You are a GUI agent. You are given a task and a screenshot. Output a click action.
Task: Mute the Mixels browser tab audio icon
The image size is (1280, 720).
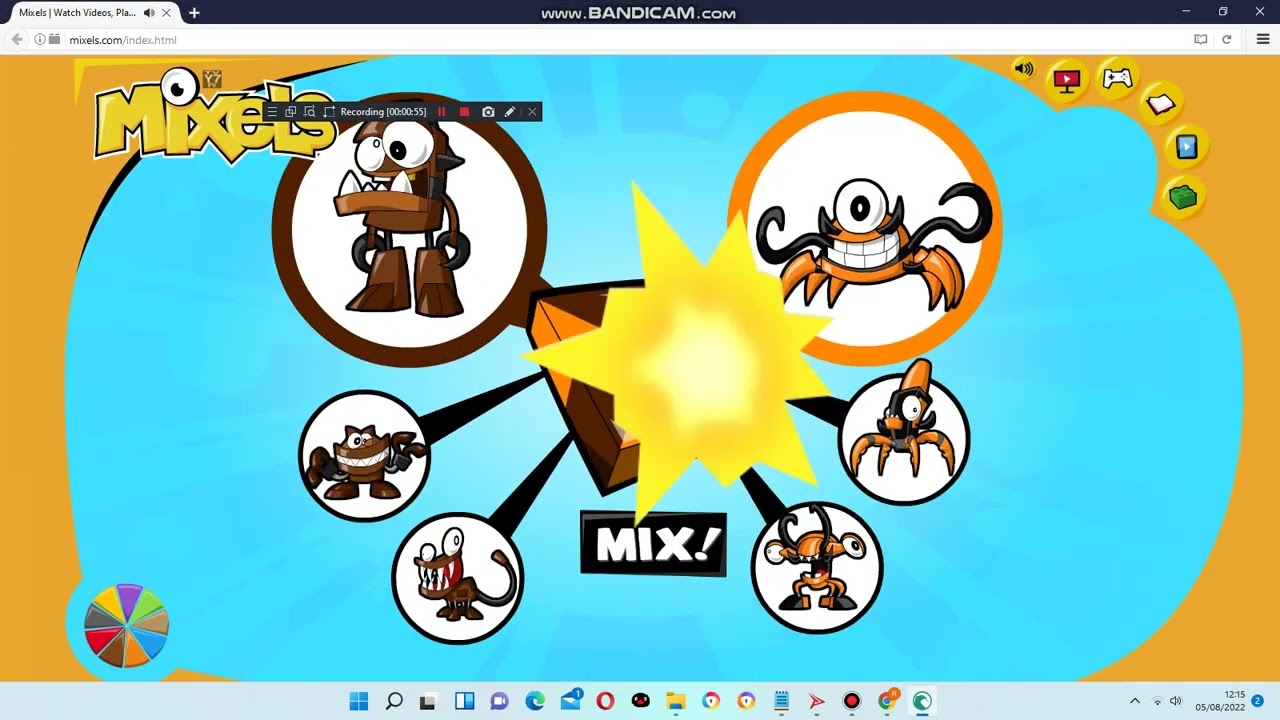149,13
